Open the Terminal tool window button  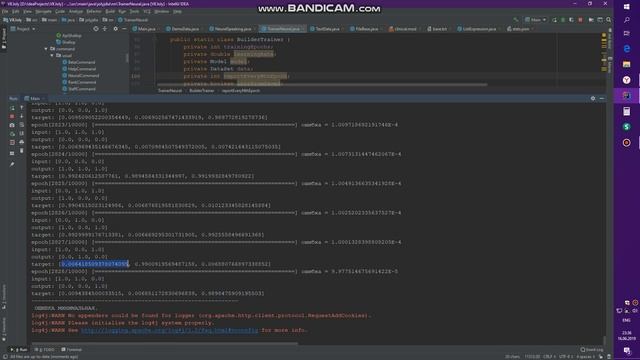point(72,350)
